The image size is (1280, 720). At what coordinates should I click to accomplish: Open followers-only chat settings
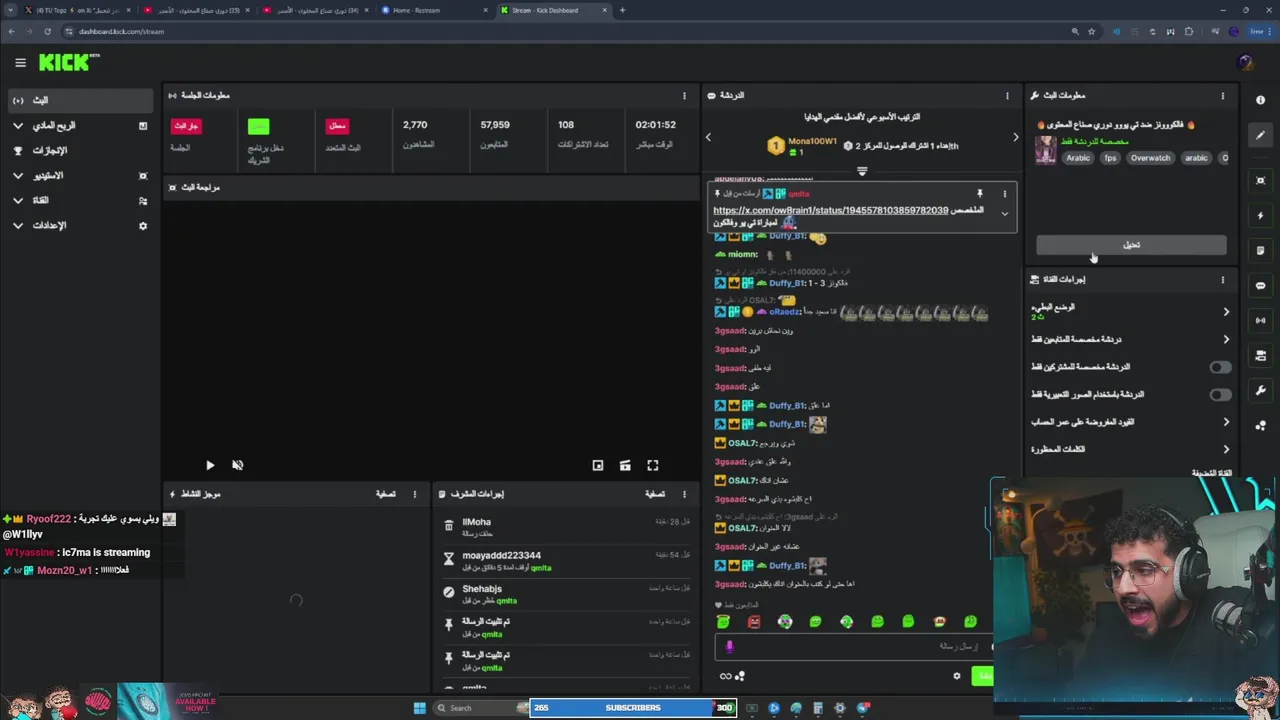[1131, 339]
